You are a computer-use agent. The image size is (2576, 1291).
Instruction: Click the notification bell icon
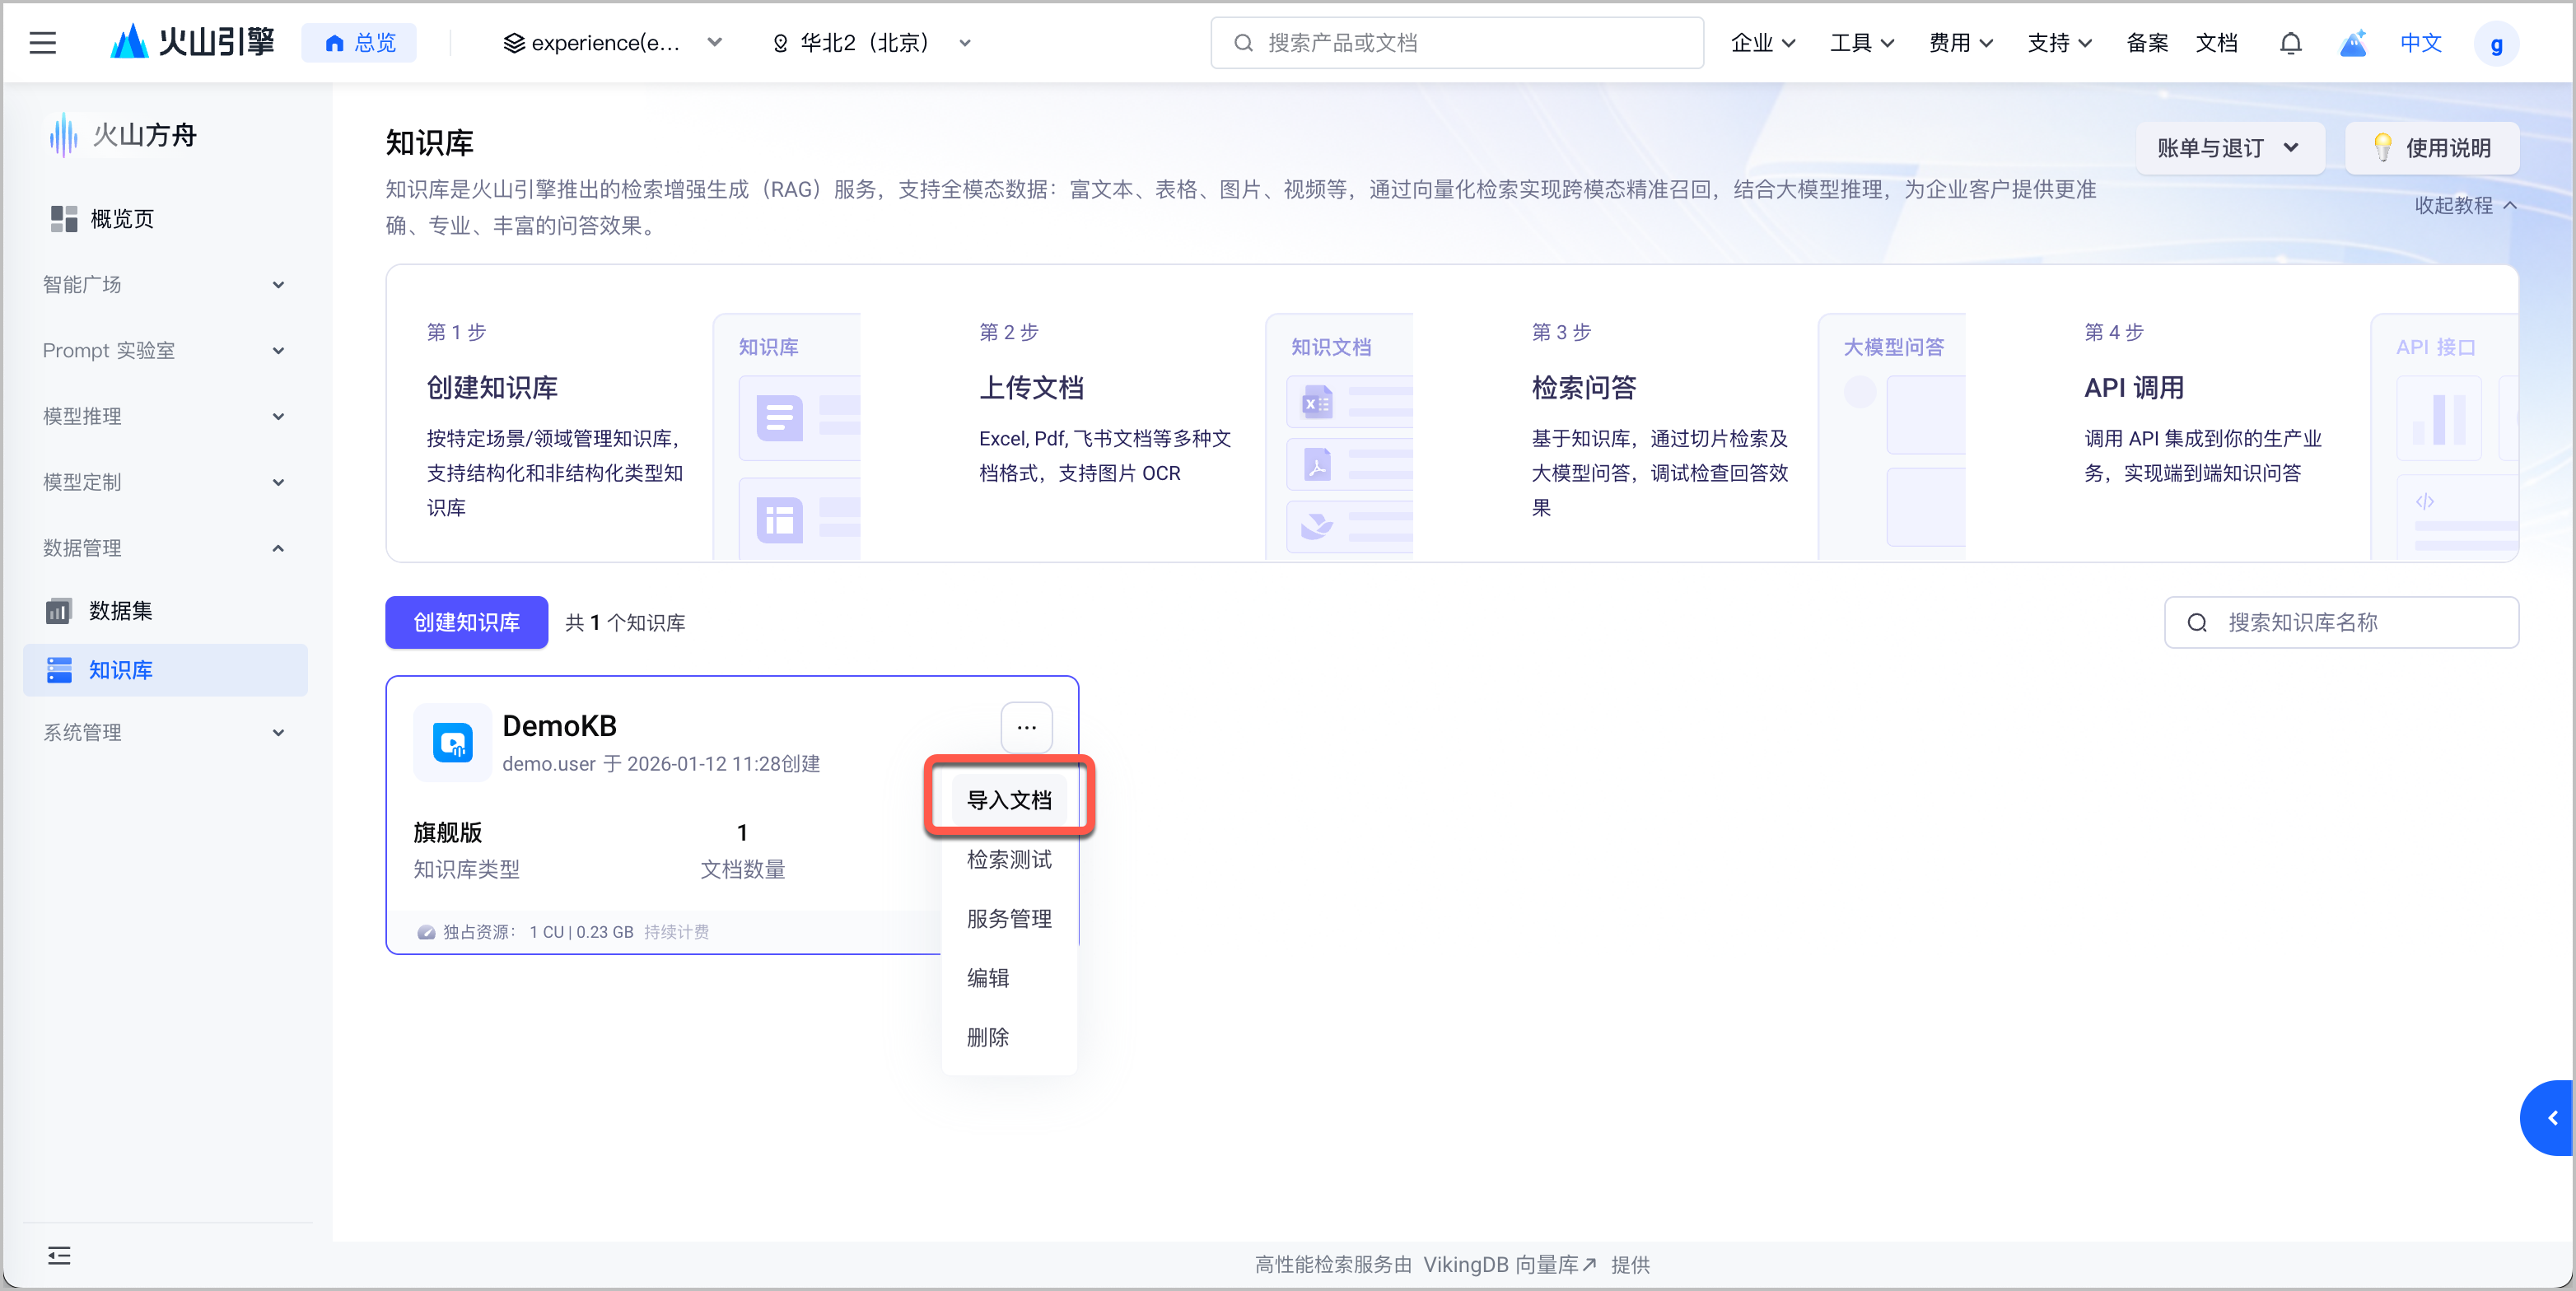pyautogui.click(x=2290, y=43)
